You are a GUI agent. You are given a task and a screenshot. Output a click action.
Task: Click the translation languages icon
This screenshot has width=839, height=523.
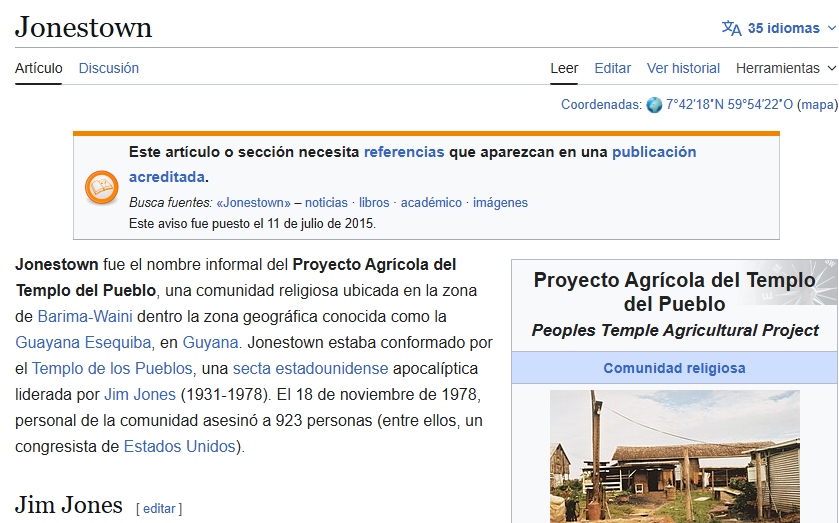click(x=731, y=28)
